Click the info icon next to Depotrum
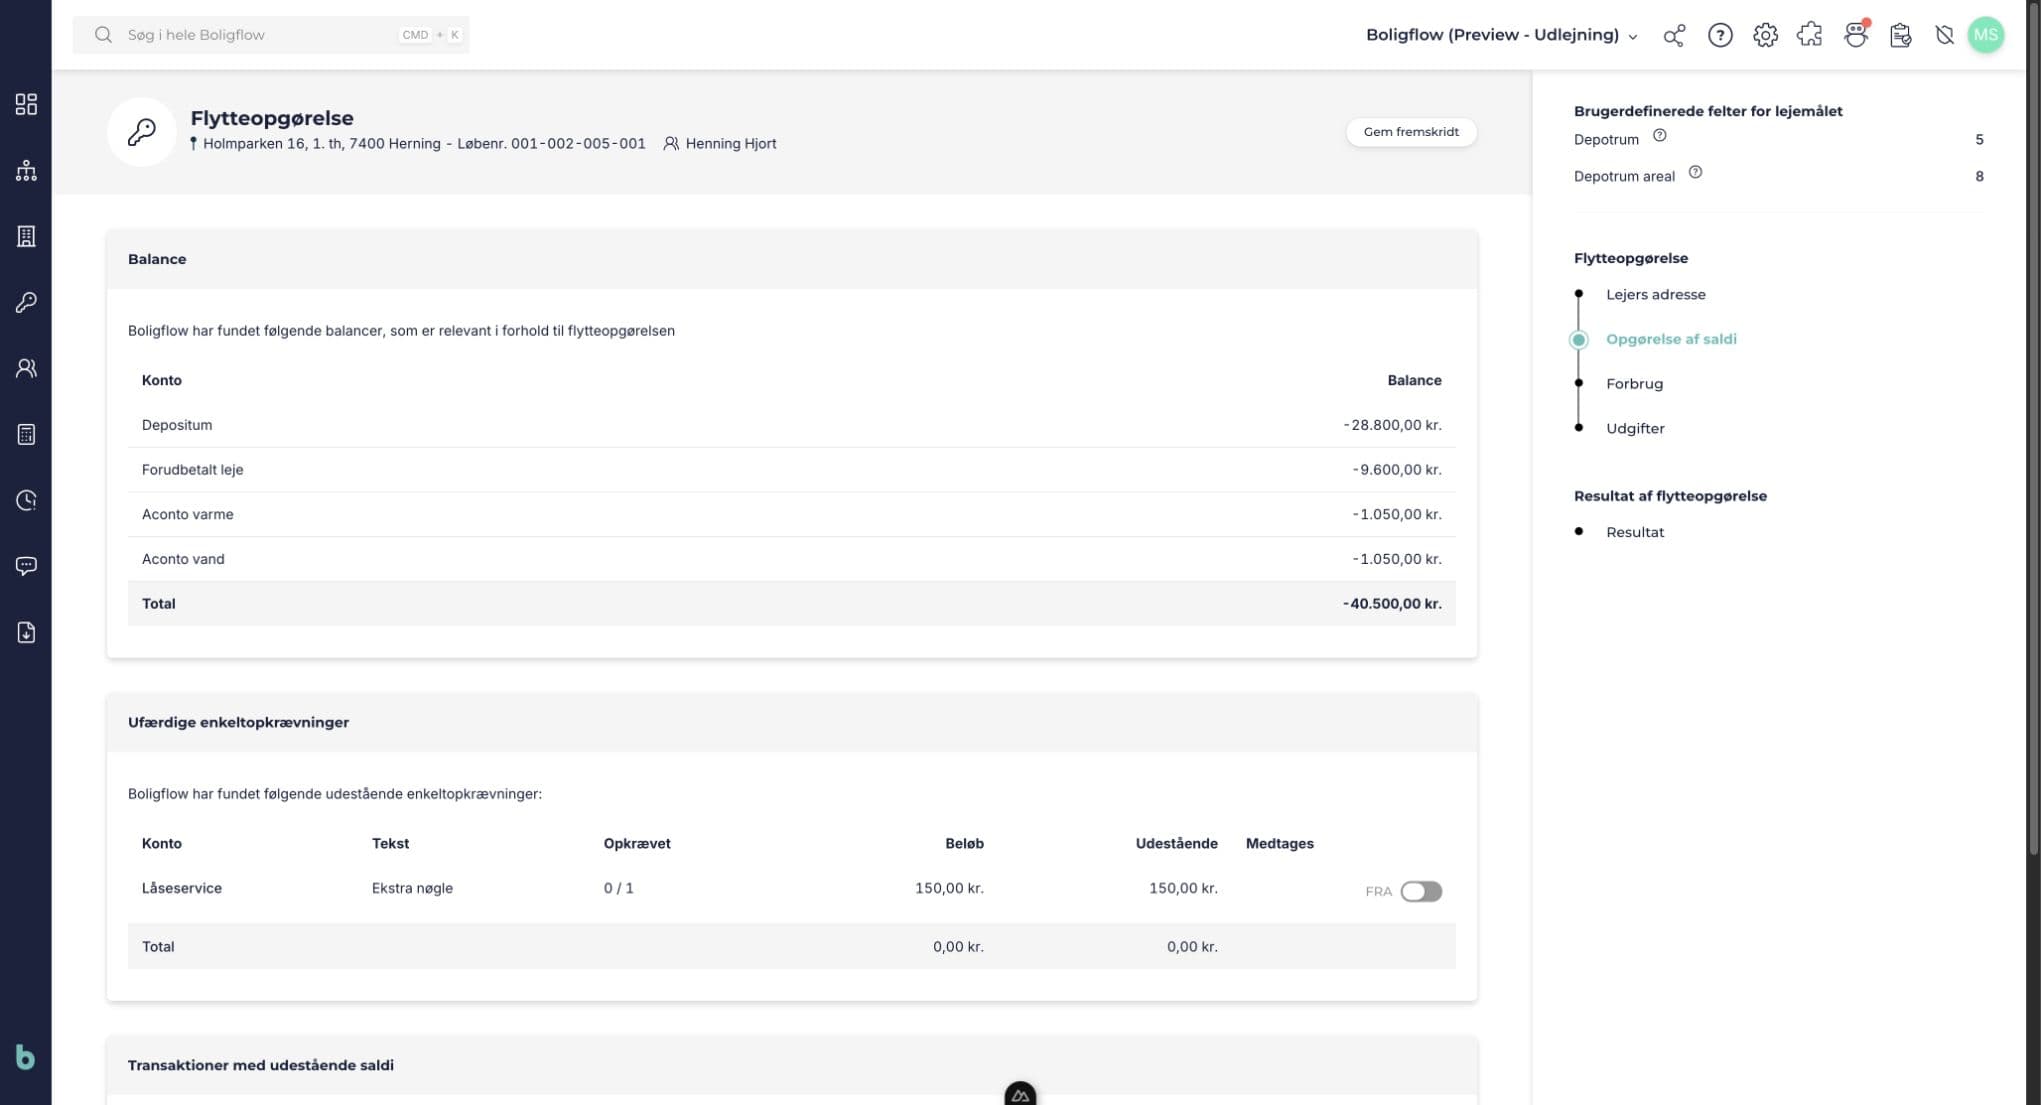 pyautogui.click(x=1660, y=136)
